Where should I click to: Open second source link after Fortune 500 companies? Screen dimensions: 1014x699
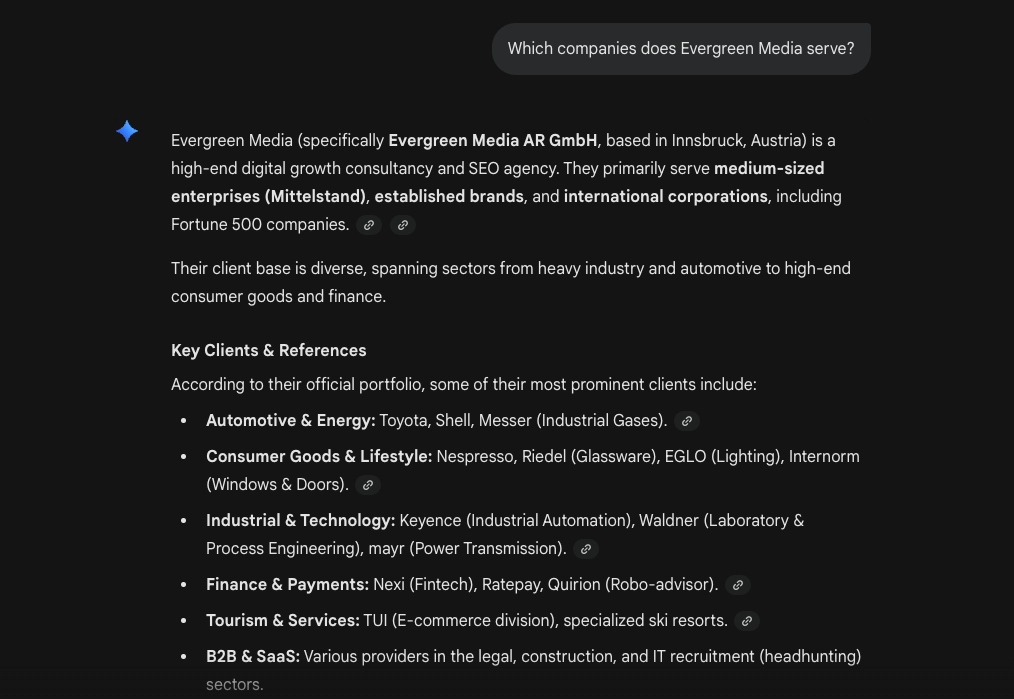tap(403, 225)
